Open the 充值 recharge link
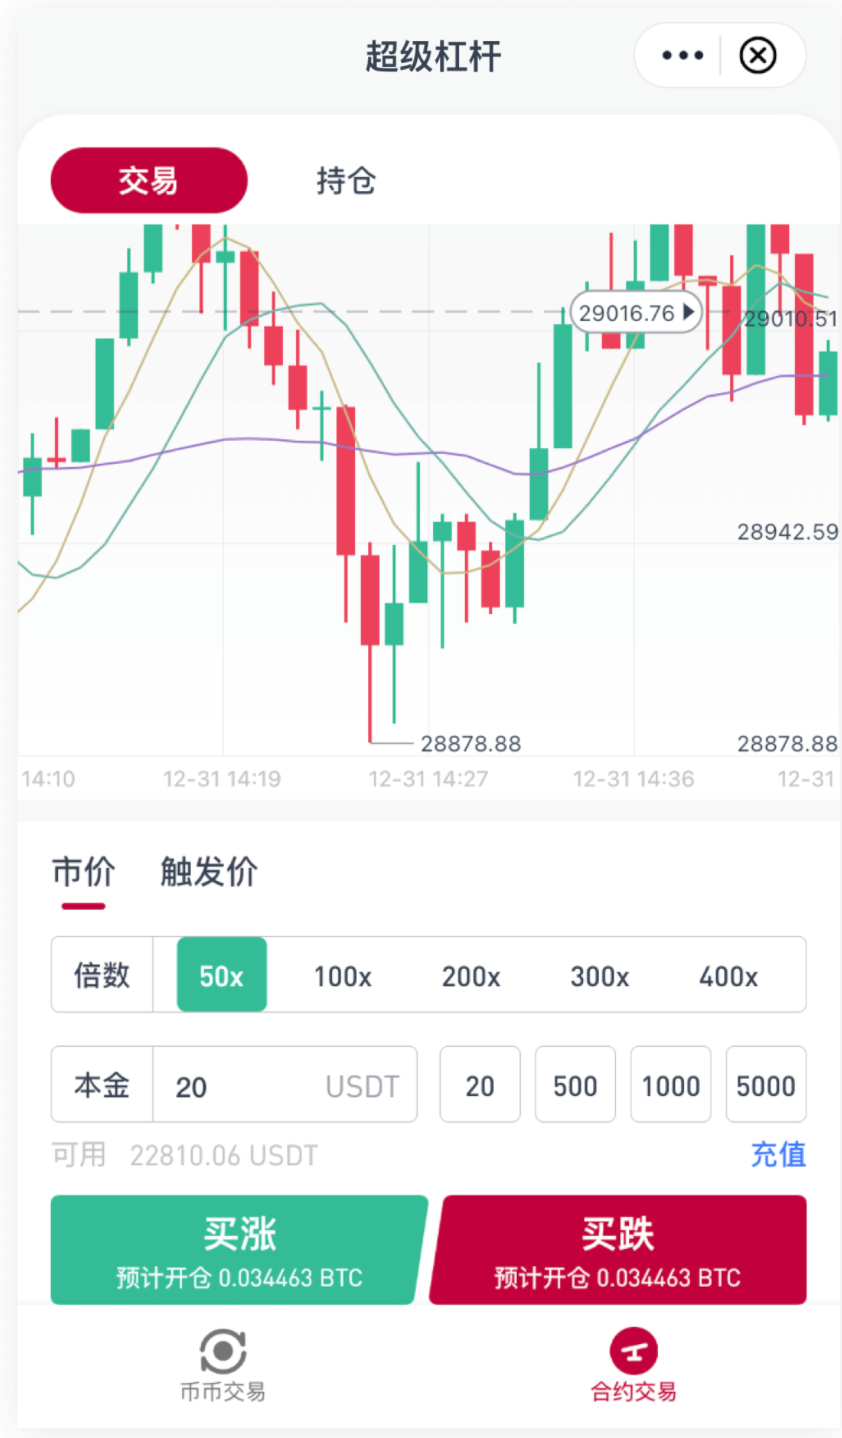Screen dimensions: 842x1438 [778, 1155]
